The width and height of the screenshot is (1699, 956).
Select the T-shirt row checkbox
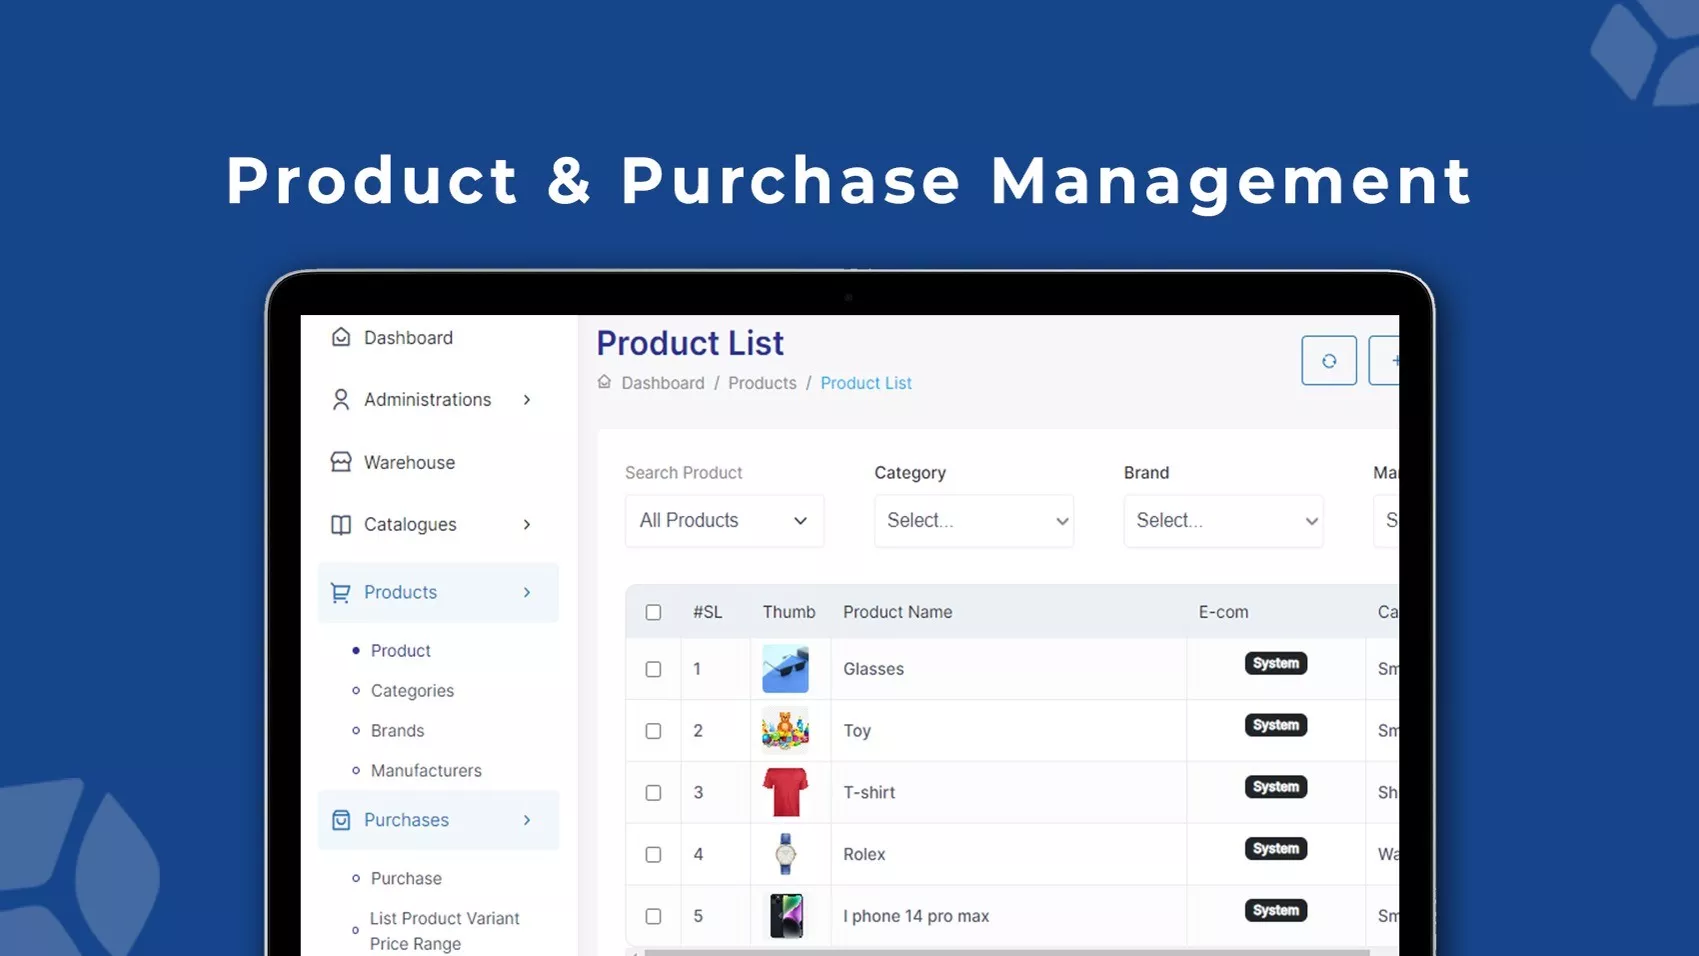tap(653, 793)
